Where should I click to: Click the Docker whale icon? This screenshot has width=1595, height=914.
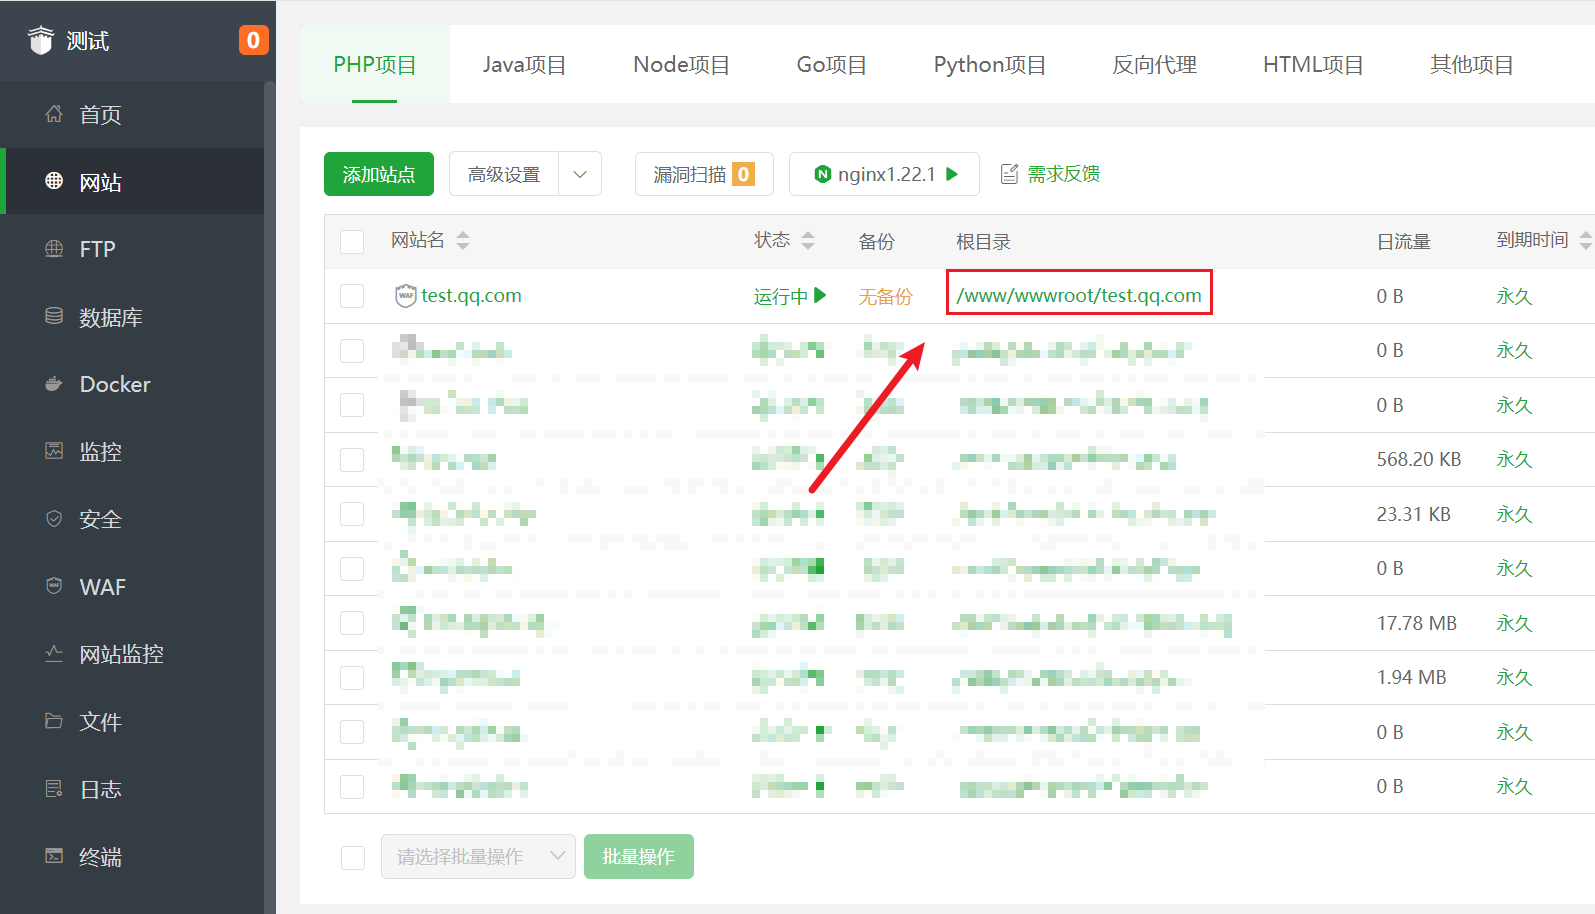click(54, 384)
